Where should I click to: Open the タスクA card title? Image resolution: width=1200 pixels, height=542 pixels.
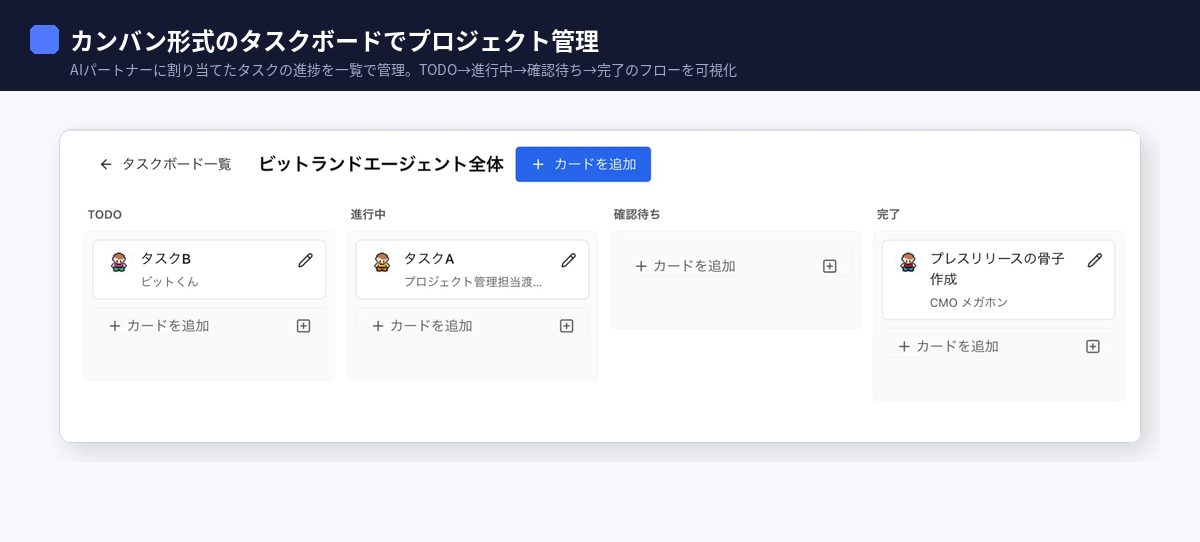429,259
